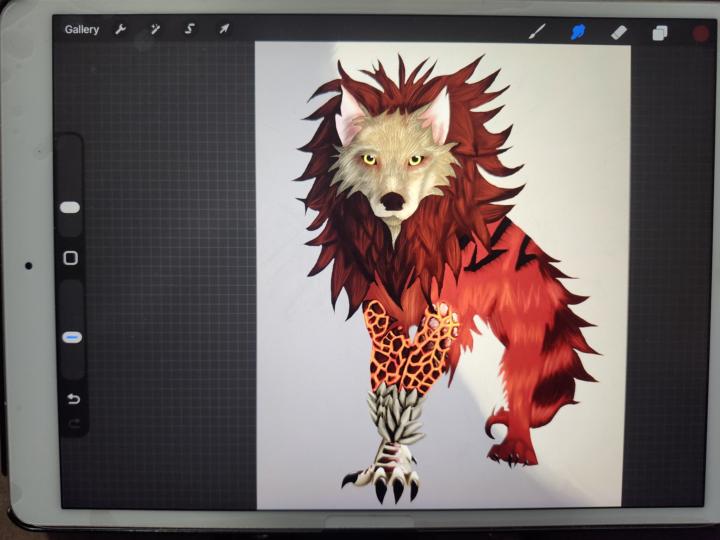This screenshot has width=720, height=540.
Task: Open the Layers panel
Action: click(x=659, y=33)
